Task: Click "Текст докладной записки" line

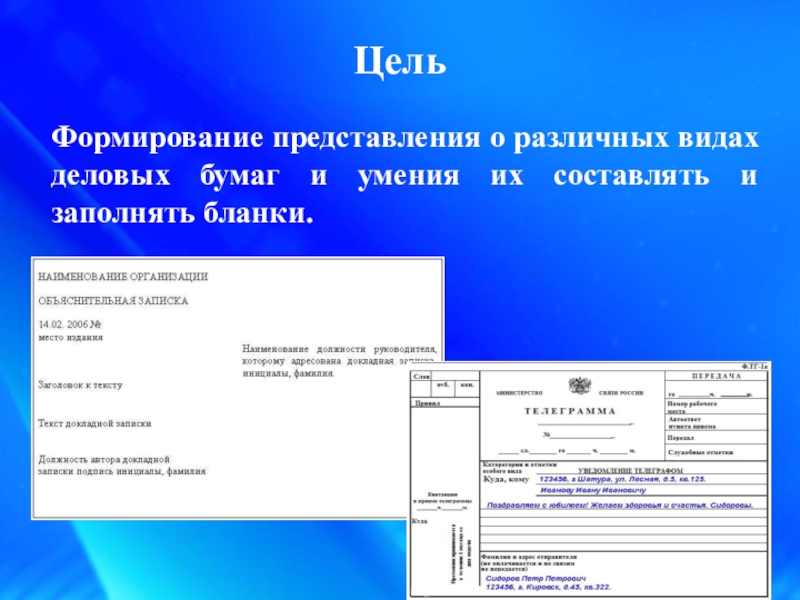Action: (94, 423)
